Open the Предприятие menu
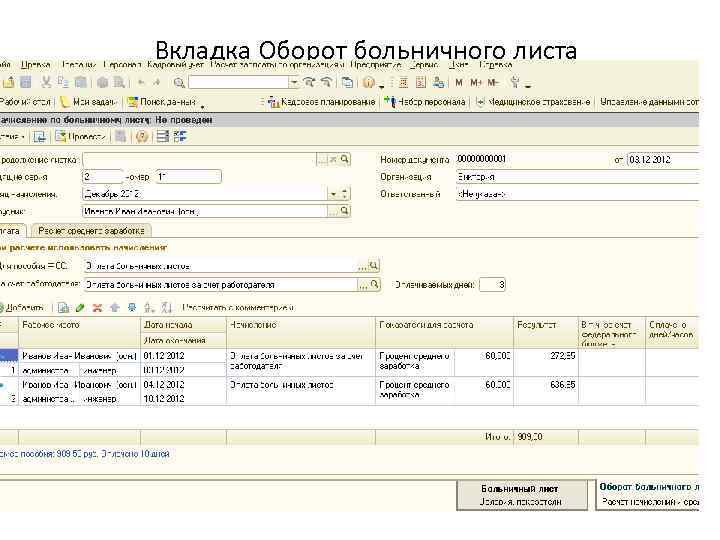The width and height of the screenshot is (720, 540). click(x=376, y=65)
